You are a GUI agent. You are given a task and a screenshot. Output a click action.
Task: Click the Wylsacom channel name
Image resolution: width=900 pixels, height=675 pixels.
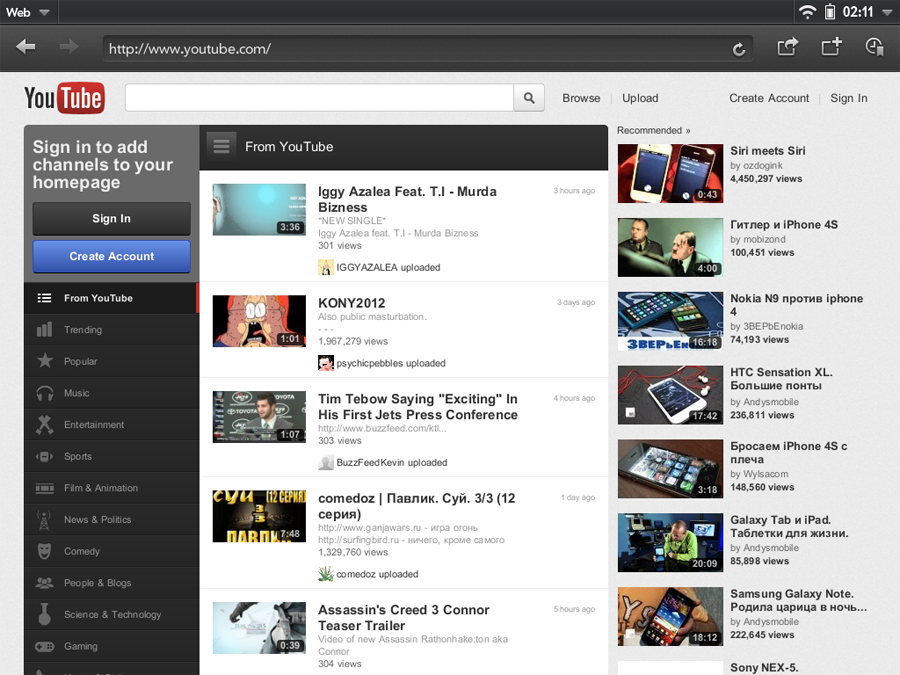tap(766, 474)
